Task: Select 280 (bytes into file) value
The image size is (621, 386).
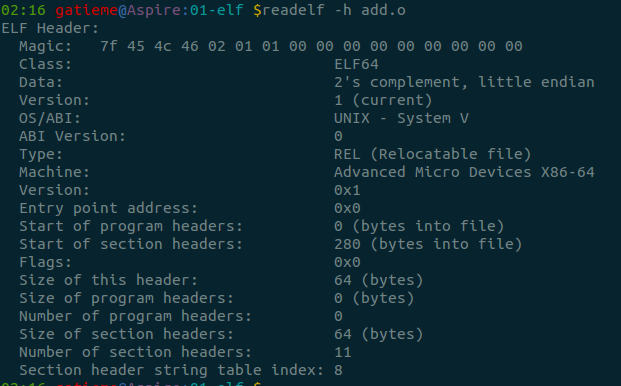Action: pyautogui.click(x=428, y=244)
